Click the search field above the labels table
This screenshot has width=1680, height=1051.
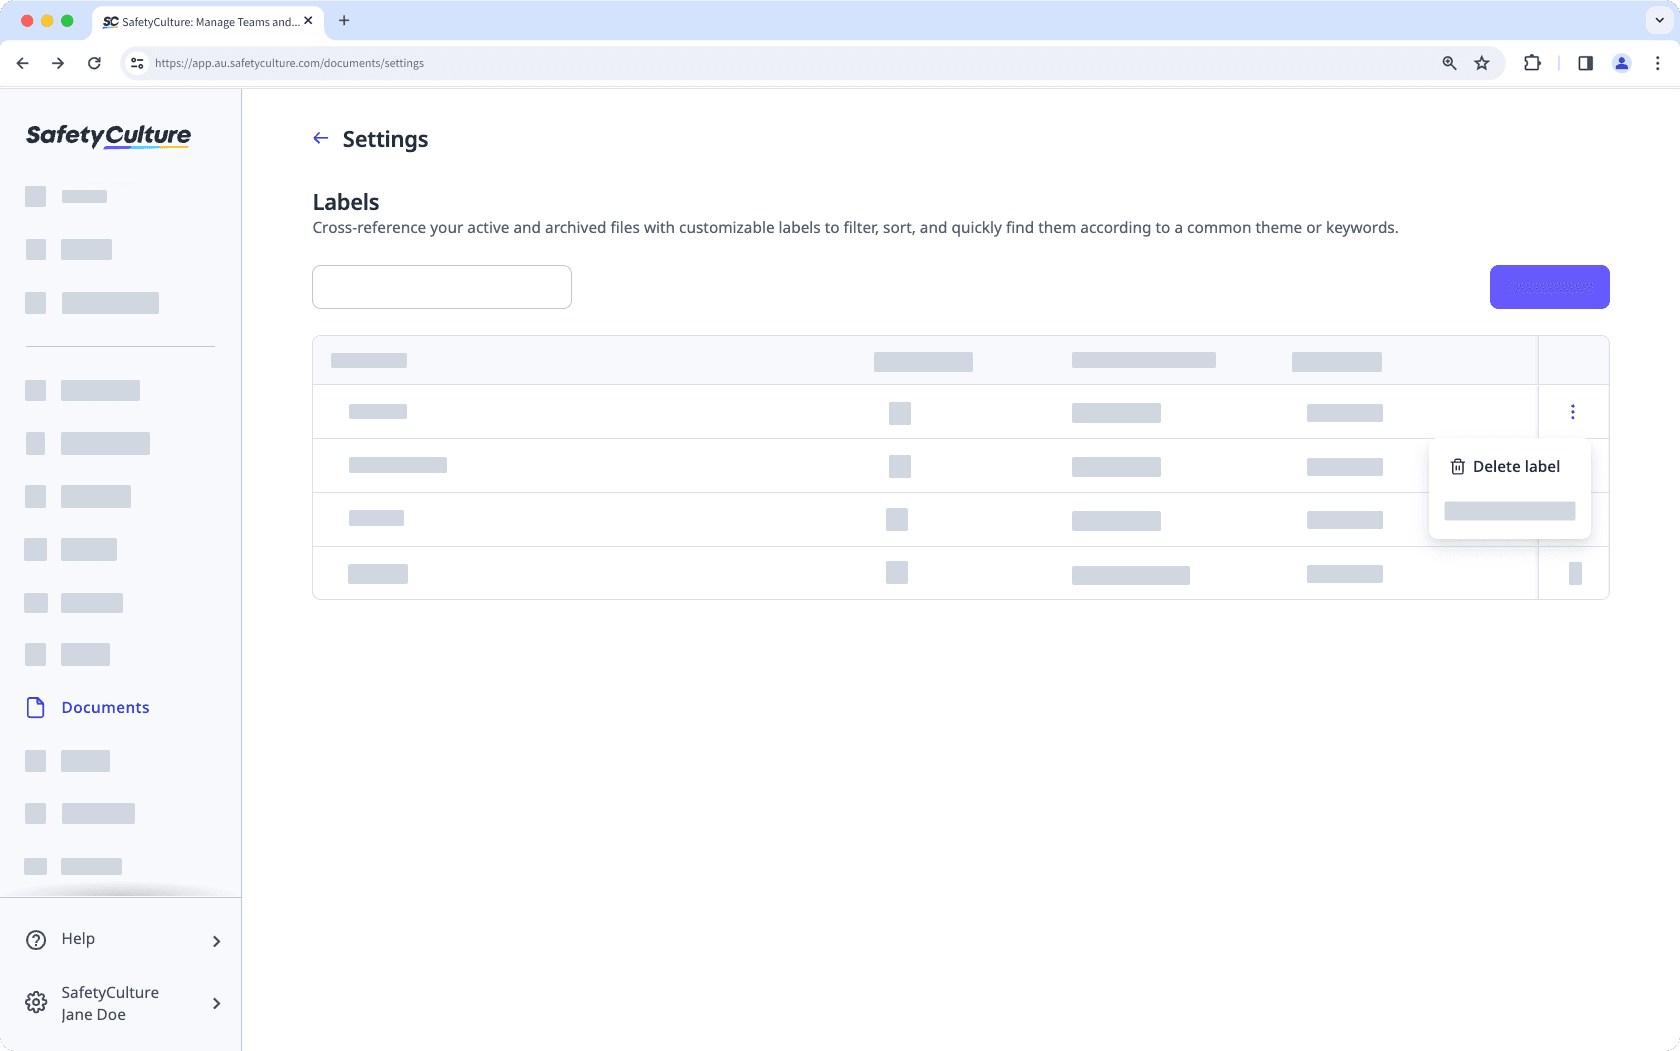coord(441,287)
